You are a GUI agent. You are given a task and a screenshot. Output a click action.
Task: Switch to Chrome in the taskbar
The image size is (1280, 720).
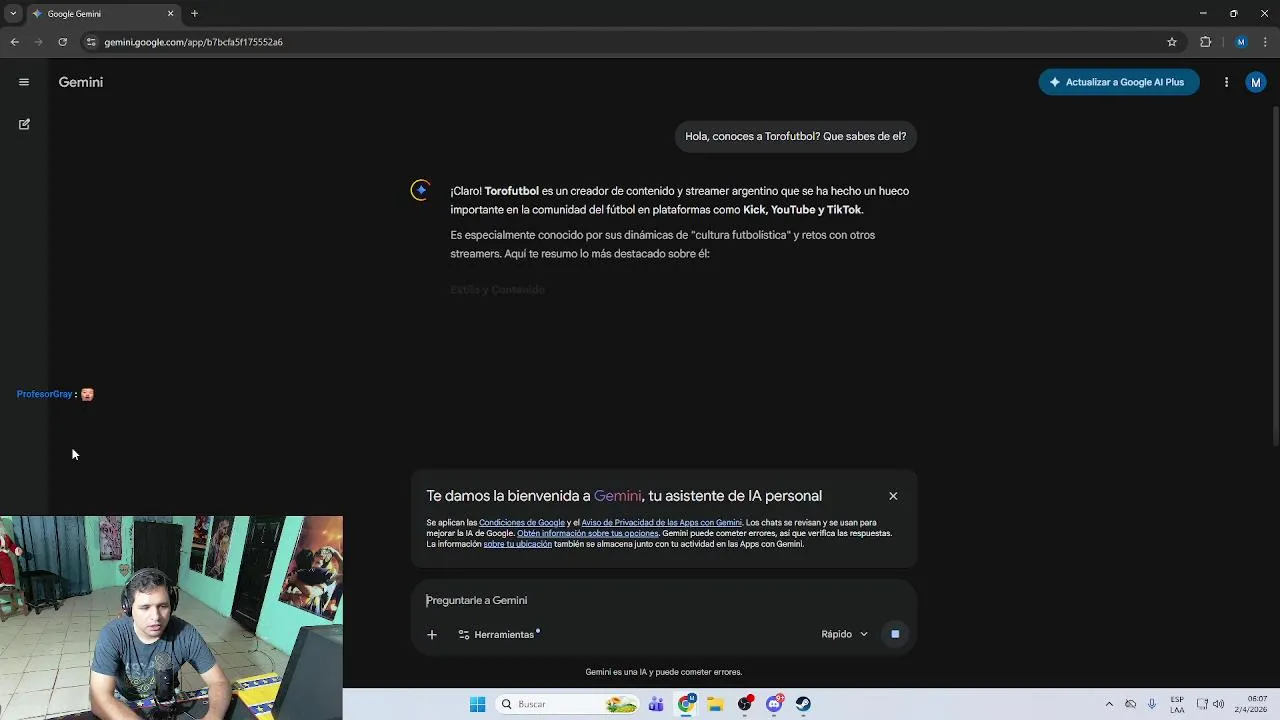[686, 704]
